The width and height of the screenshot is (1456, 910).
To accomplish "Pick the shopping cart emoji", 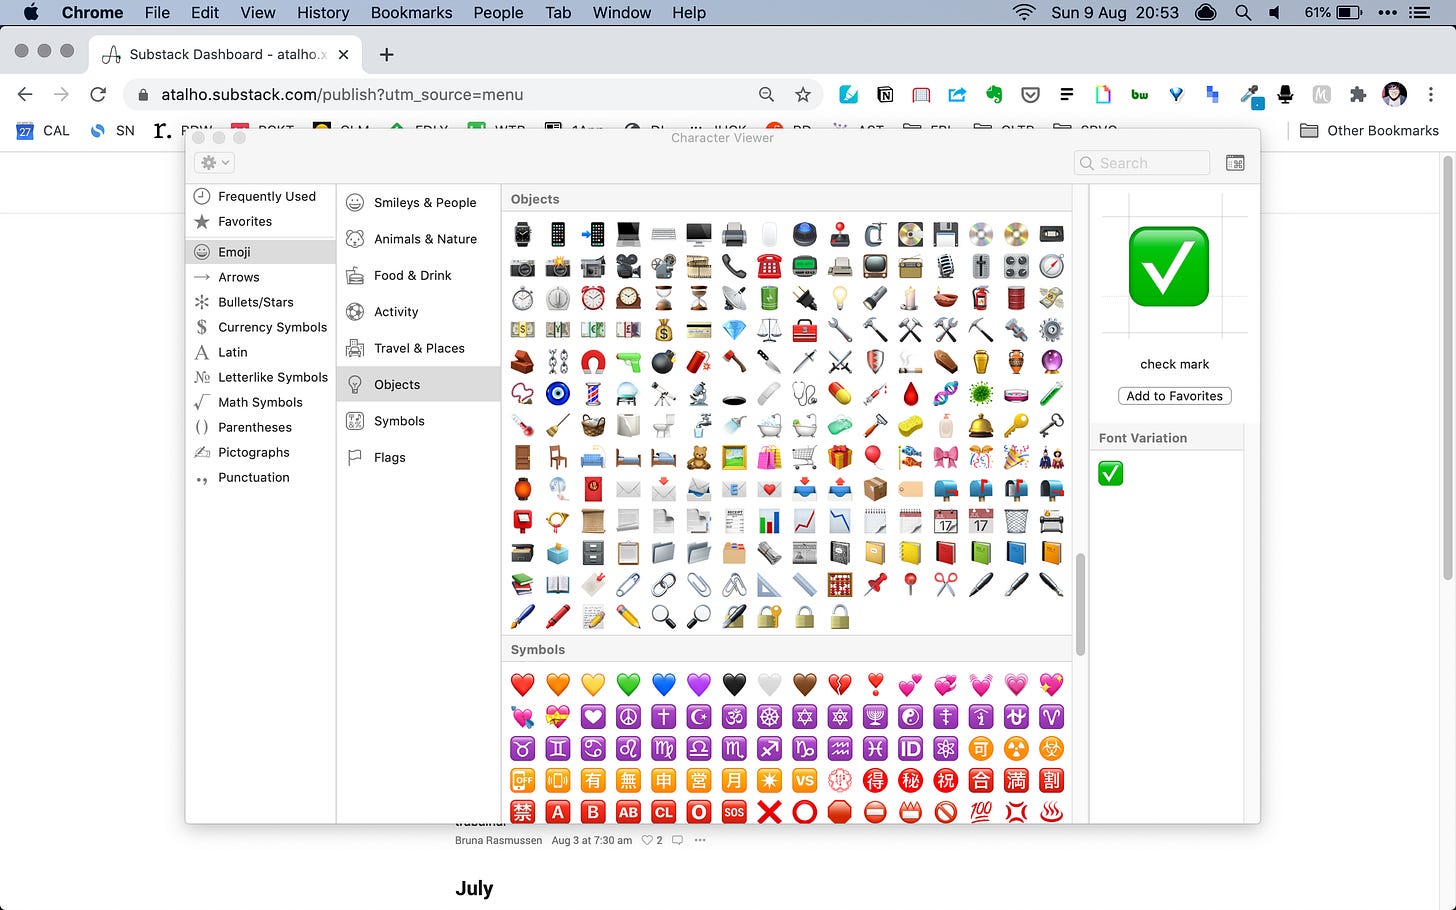I will click(x=805, y=457).
